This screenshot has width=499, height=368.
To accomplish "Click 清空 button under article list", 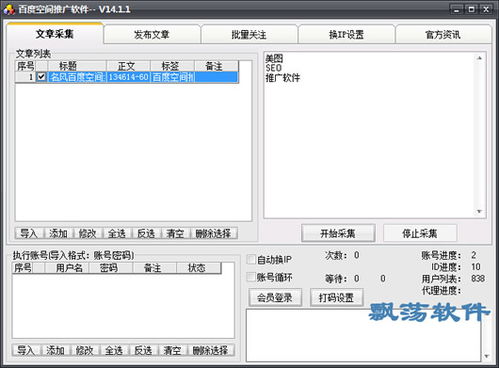I will coord(175,233).
